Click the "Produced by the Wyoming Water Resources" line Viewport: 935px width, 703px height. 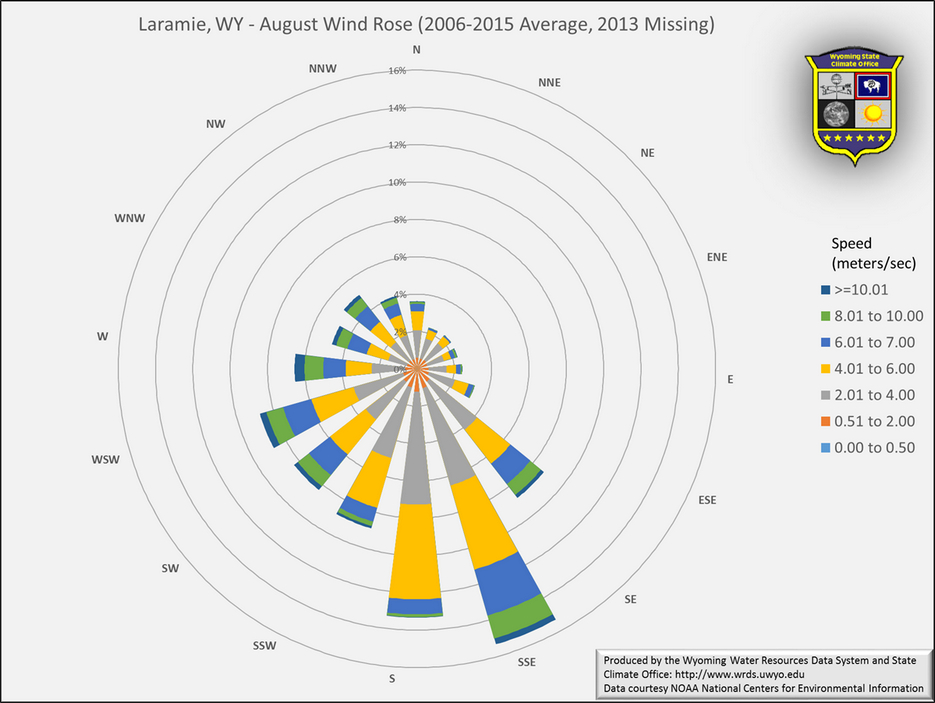[x=760, y=661]
